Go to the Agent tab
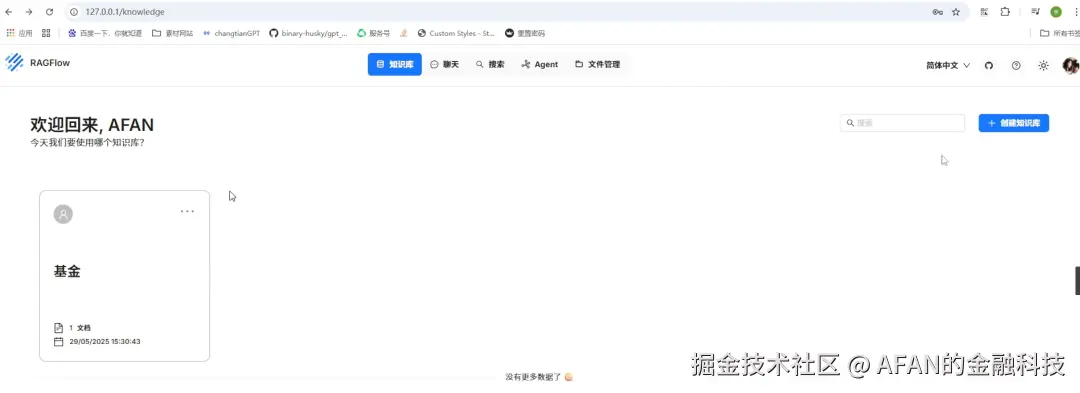The height and width of the screenshot is (393, 1080). click(540, 64)
